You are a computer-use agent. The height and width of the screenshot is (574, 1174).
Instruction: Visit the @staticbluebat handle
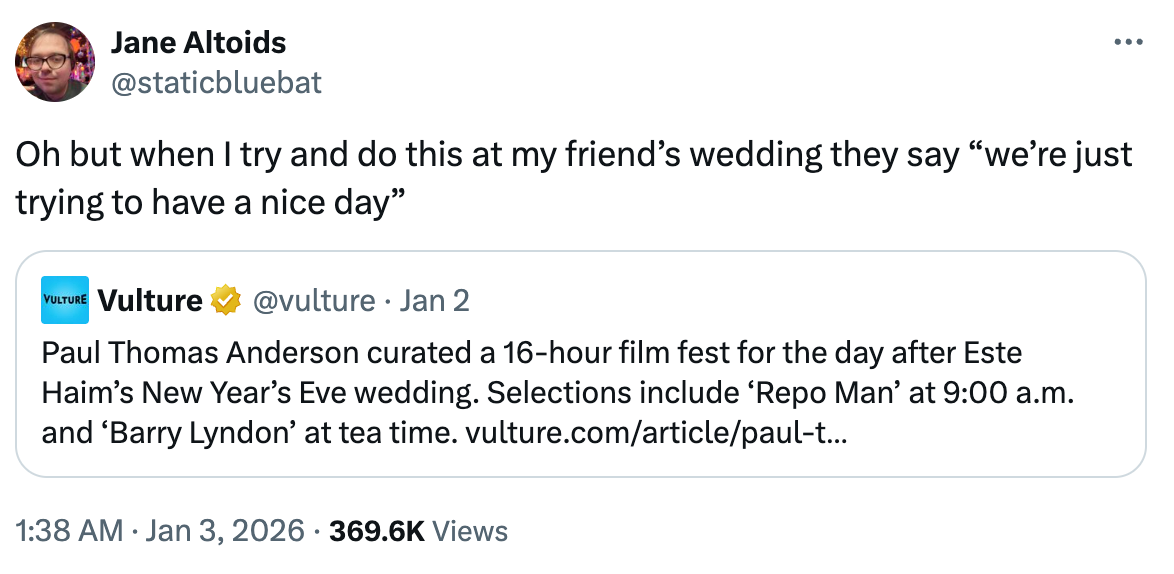click(x=216, y=82)
